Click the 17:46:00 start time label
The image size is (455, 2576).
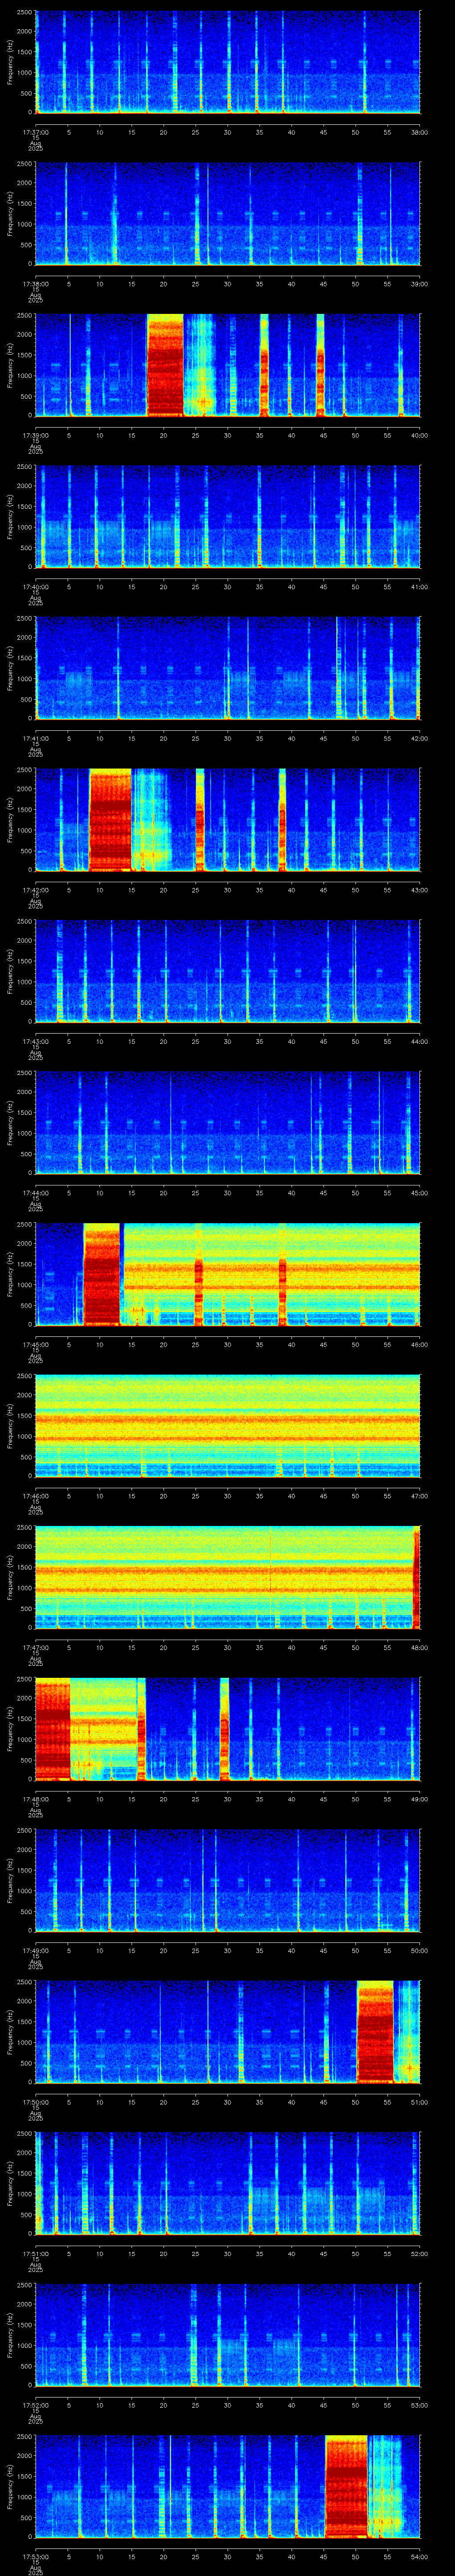[35, 1496]
